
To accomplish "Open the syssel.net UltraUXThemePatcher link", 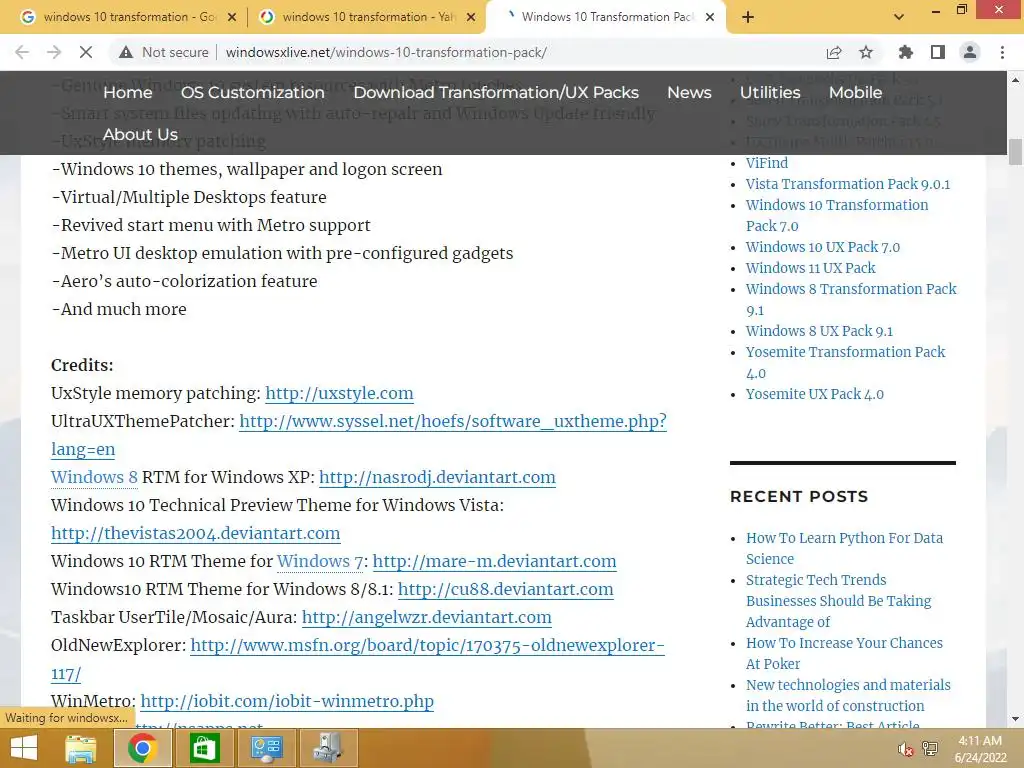I will pos(453,421).
